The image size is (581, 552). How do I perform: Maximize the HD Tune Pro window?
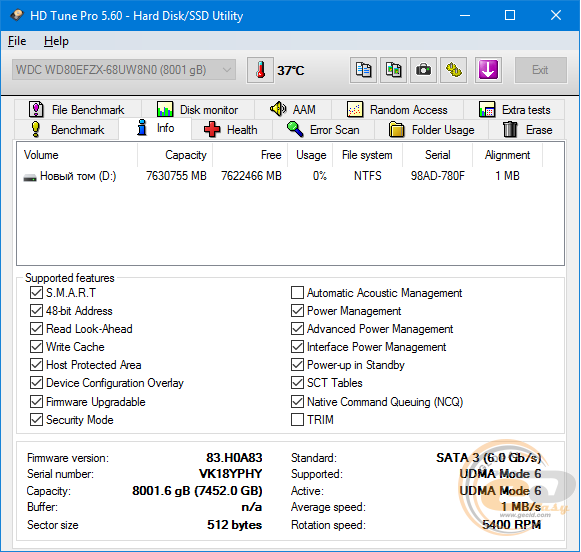coord(510,15)
